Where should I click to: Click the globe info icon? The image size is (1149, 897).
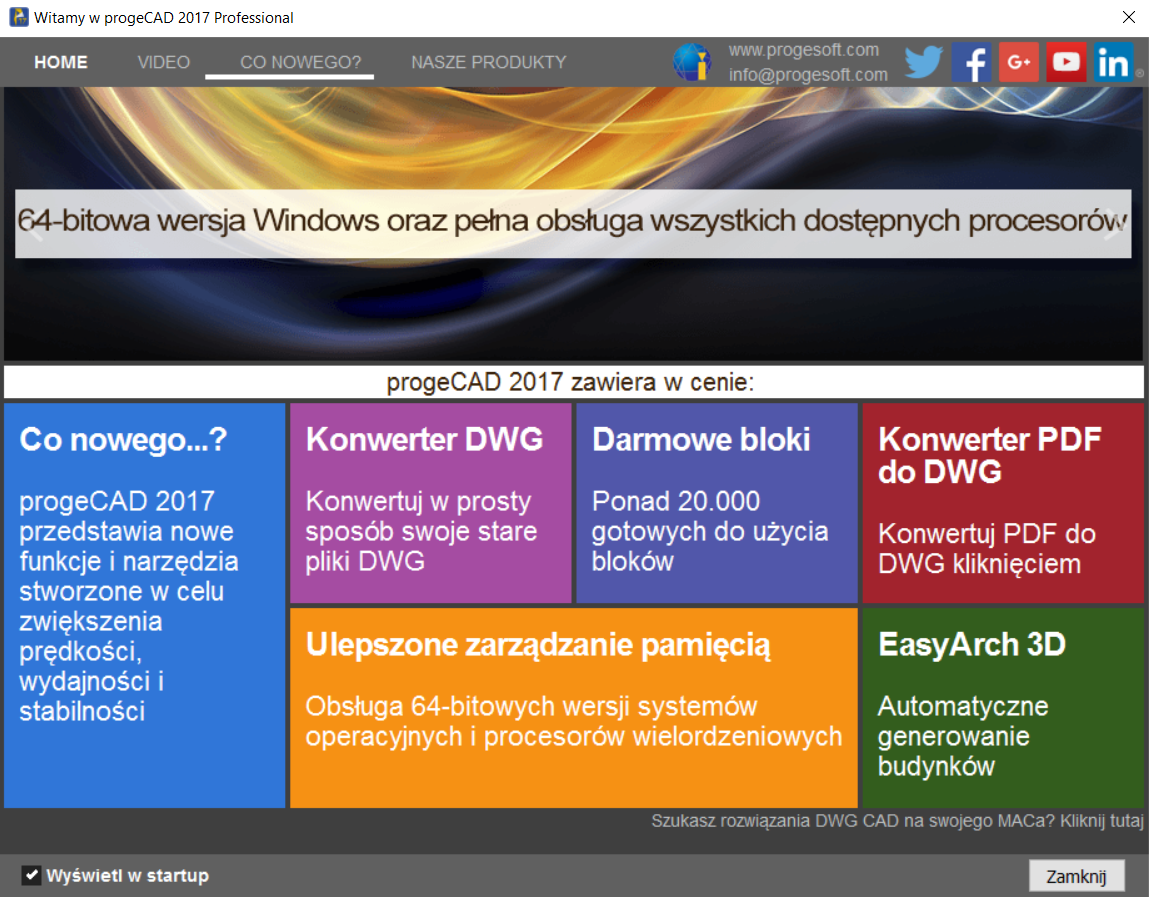691,62
